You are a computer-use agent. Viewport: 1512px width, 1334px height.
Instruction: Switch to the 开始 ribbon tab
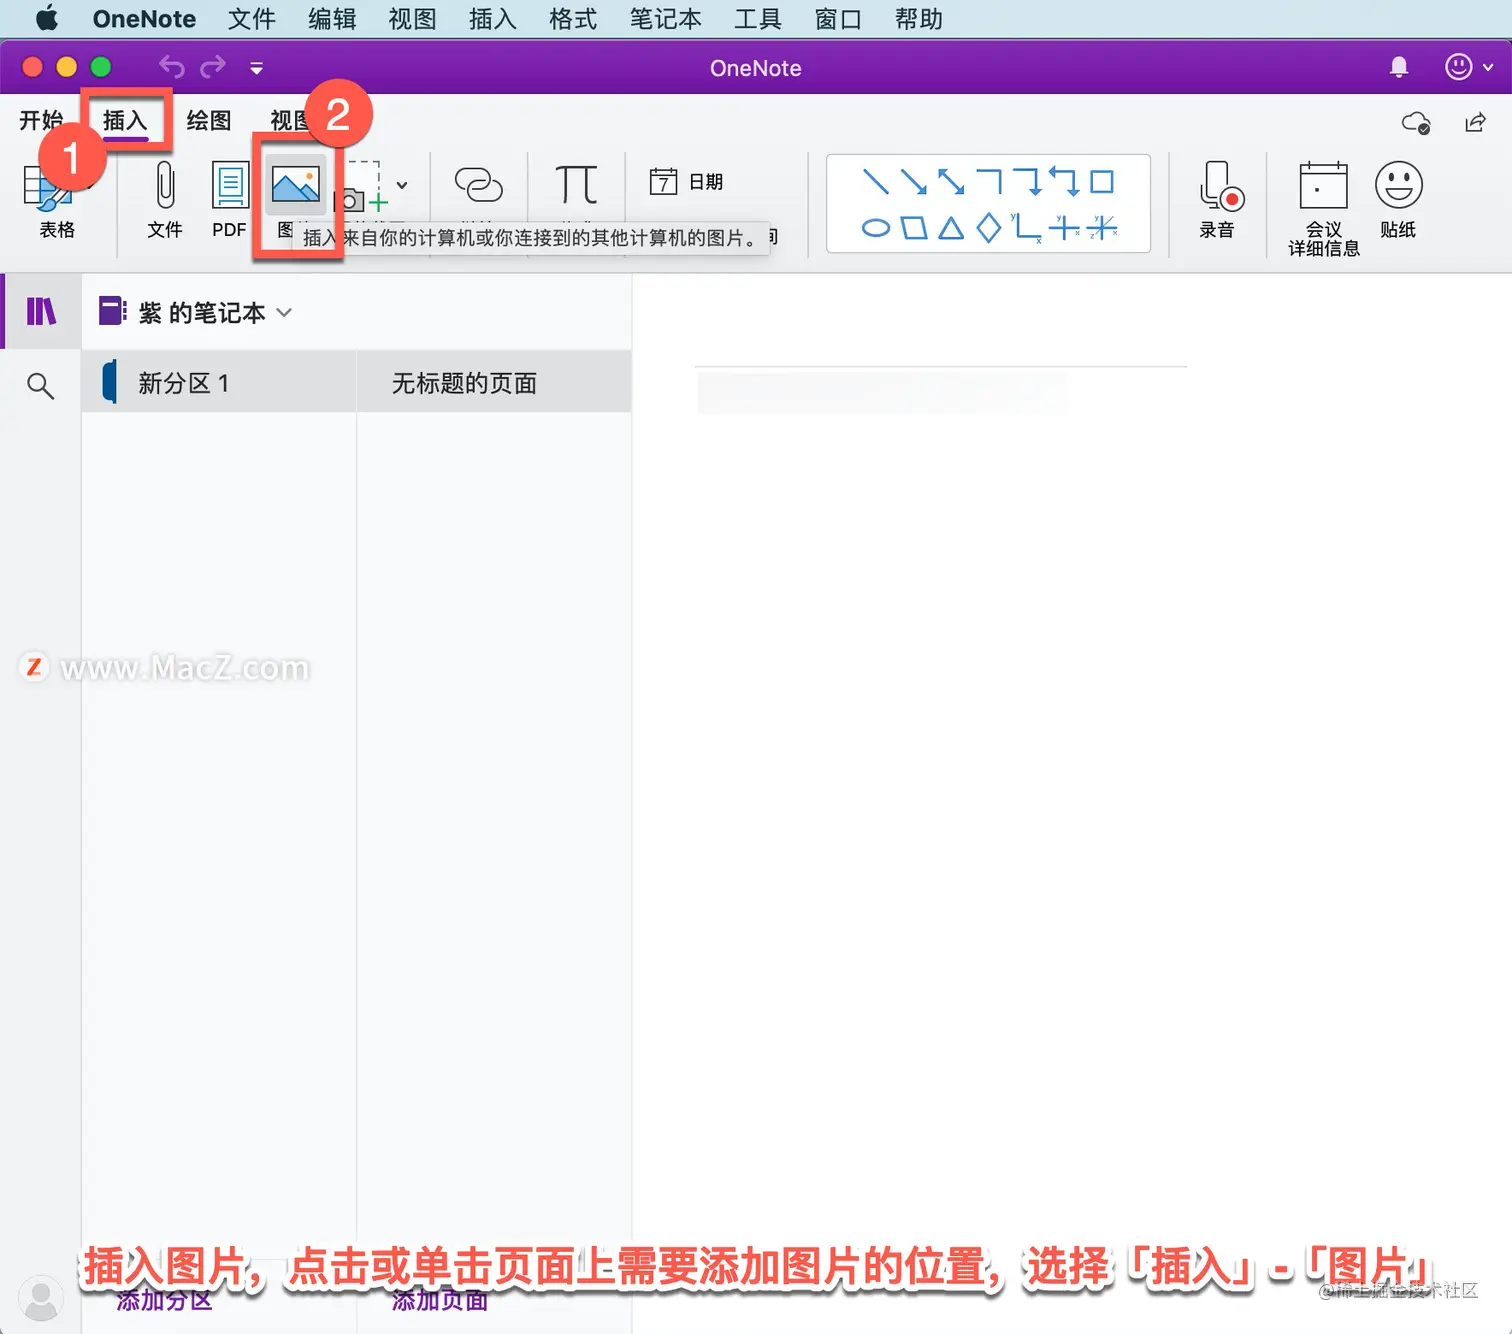[41, 120]
